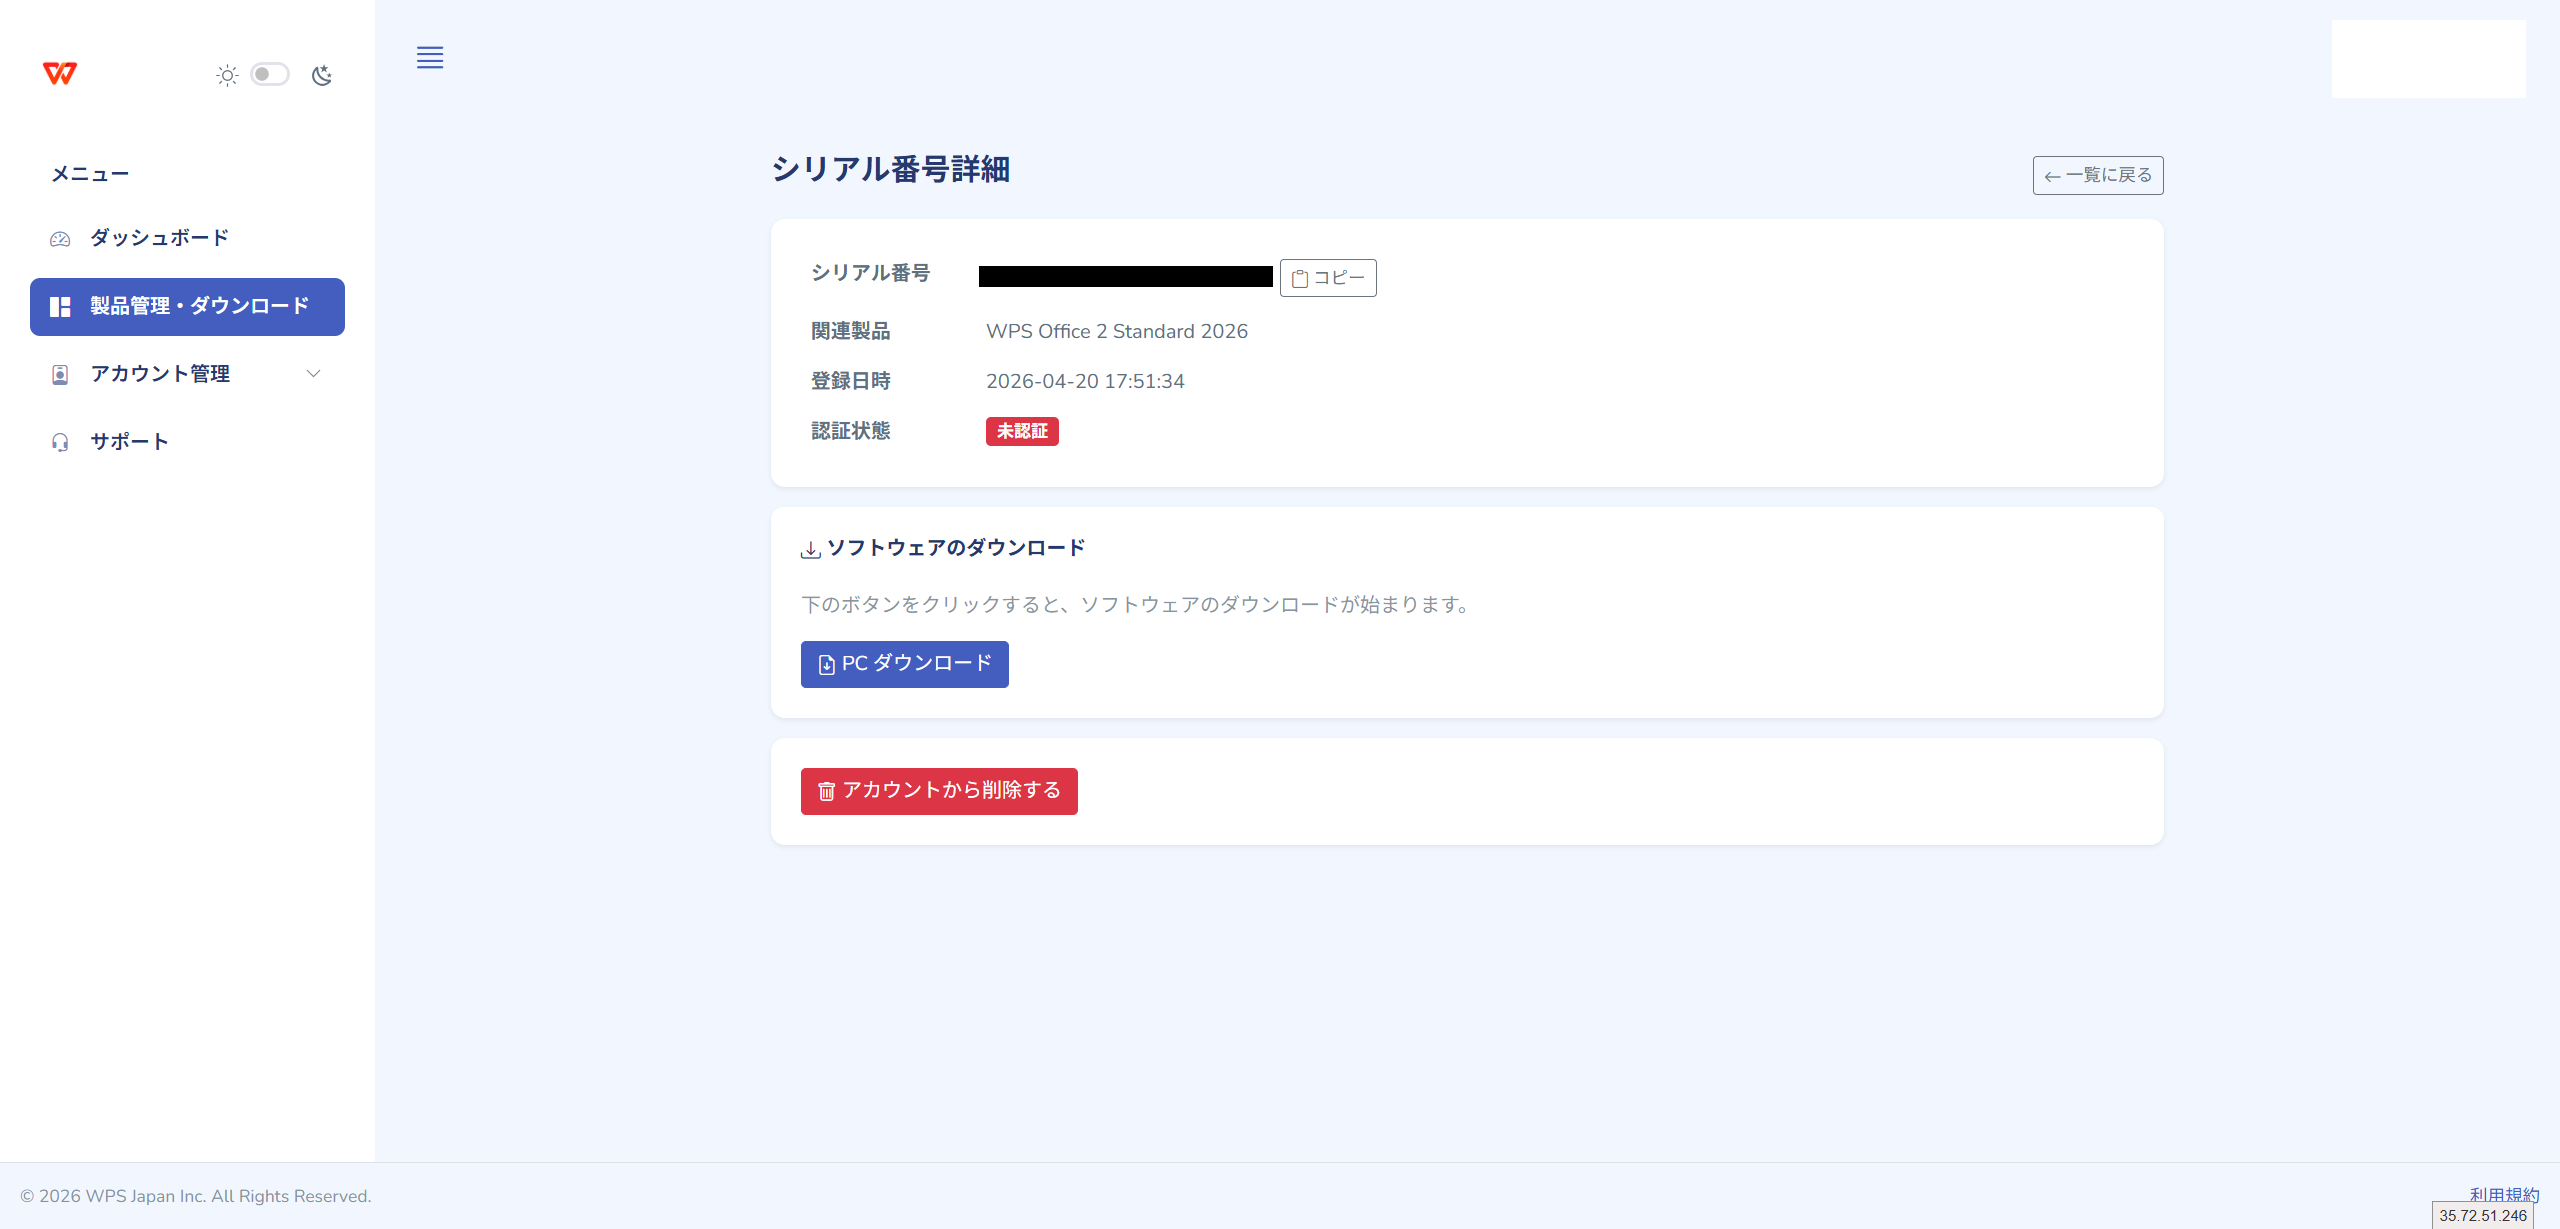Click the sun light-mode icon

point(227,75)
